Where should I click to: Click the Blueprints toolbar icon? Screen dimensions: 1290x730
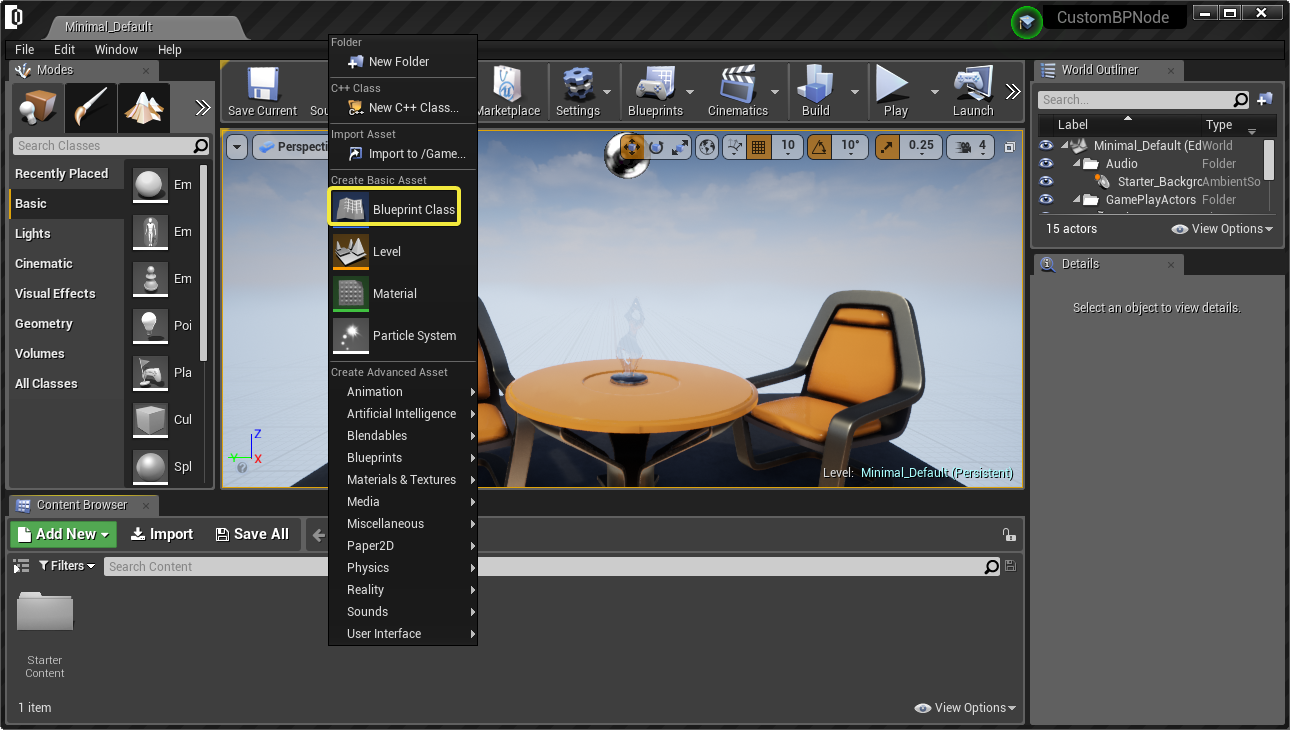click(x=655, y=86)
